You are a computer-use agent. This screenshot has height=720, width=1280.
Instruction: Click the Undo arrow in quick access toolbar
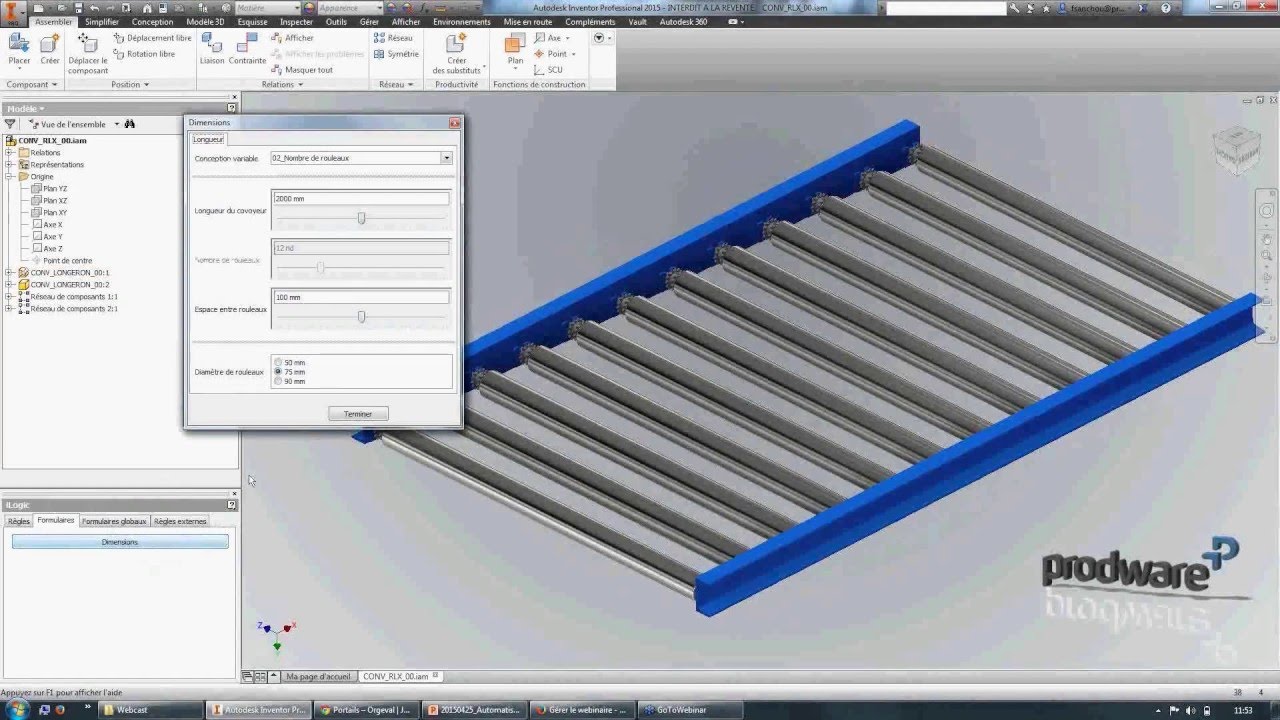93,7
